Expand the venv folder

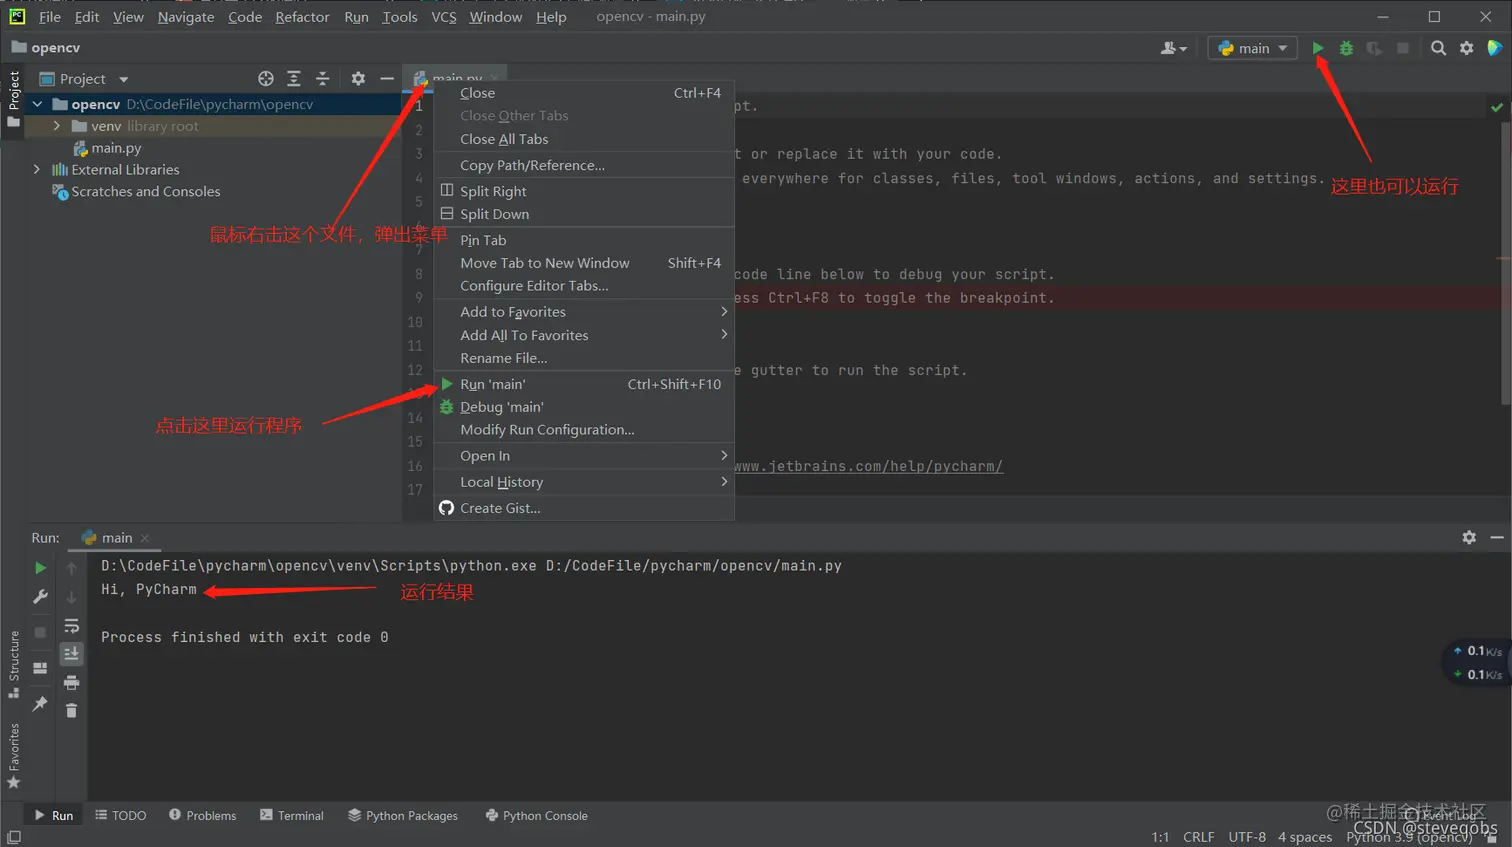pyautogui.click(x=57, y=126)
